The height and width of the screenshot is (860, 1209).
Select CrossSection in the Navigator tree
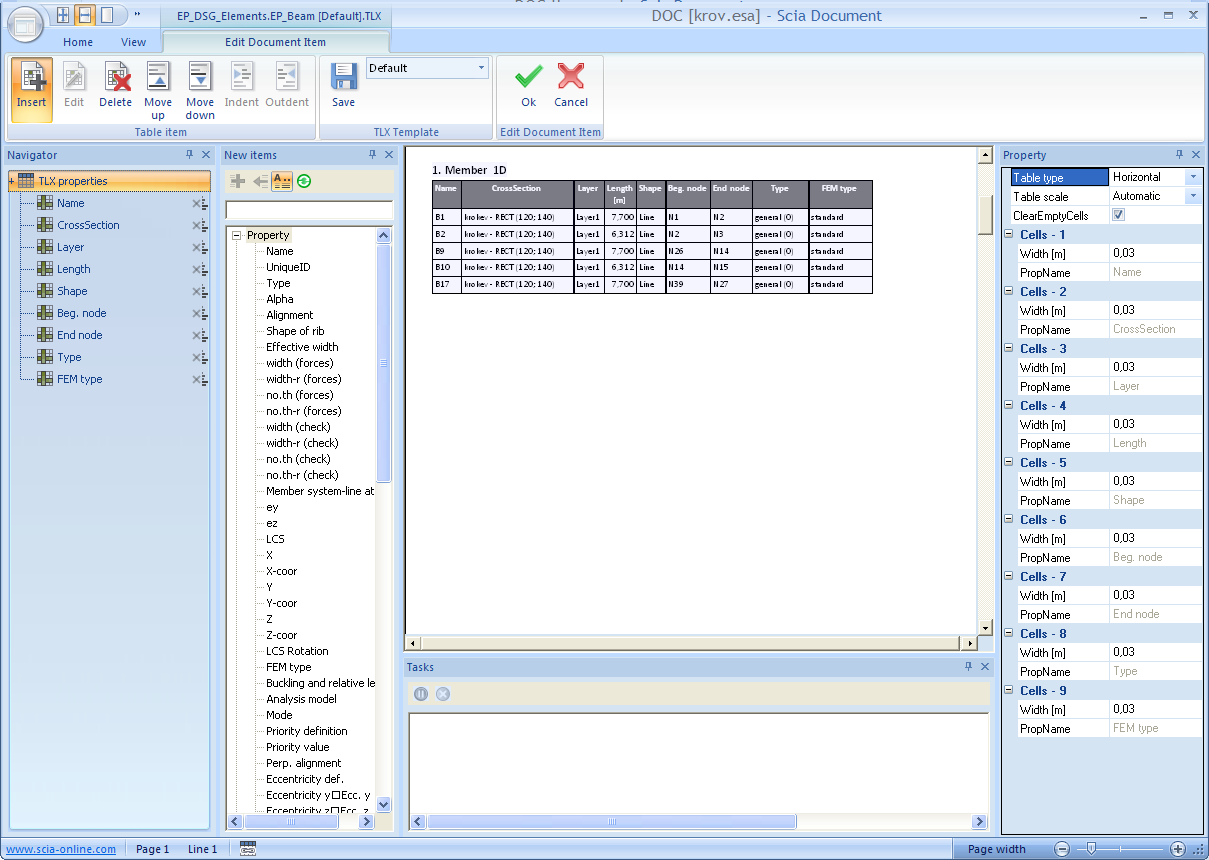coord(88,225)
